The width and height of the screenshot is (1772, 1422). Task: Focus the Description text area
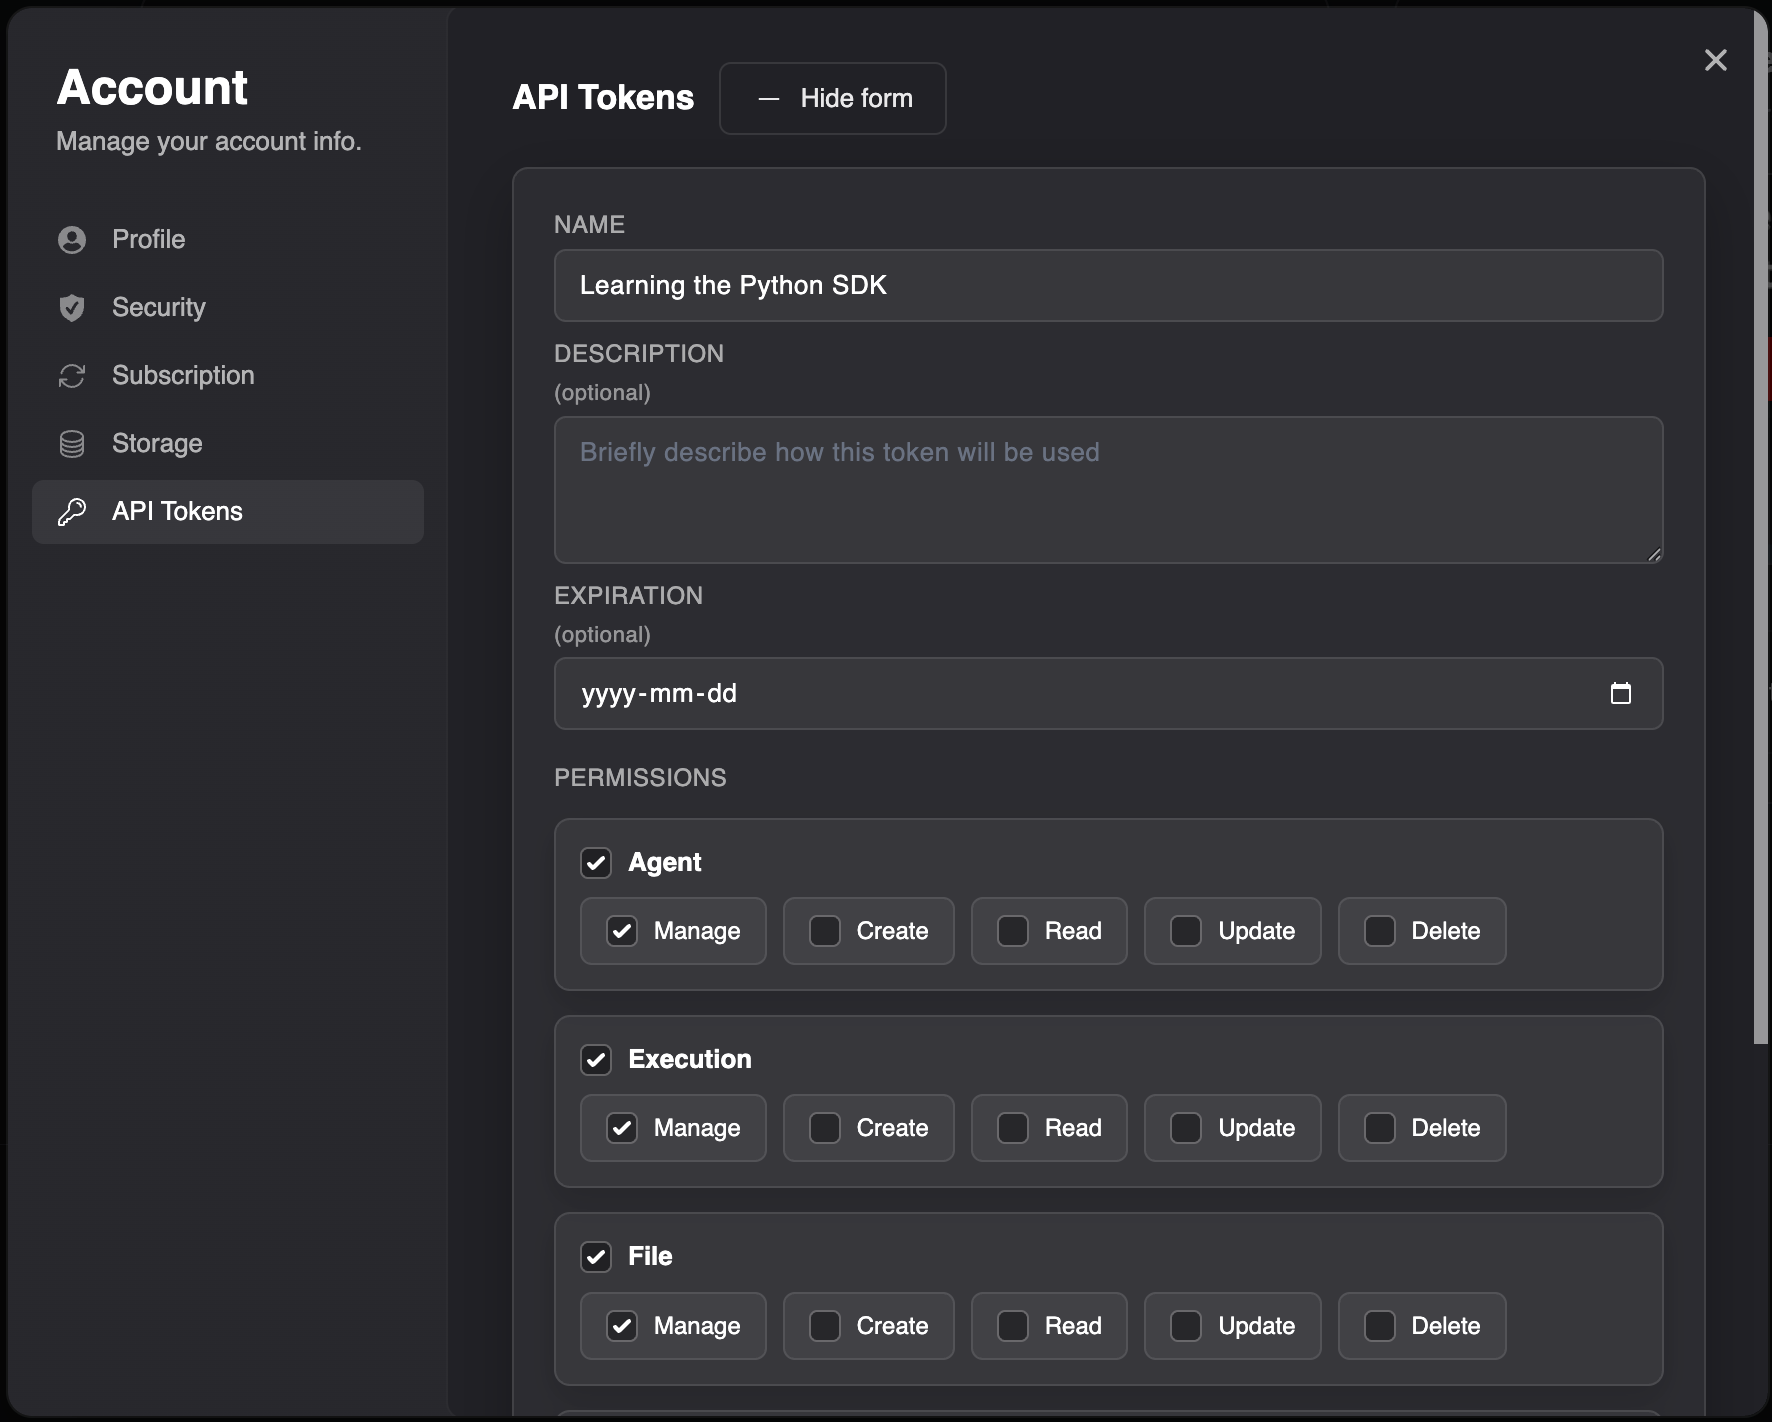(x=1108, y=490)
